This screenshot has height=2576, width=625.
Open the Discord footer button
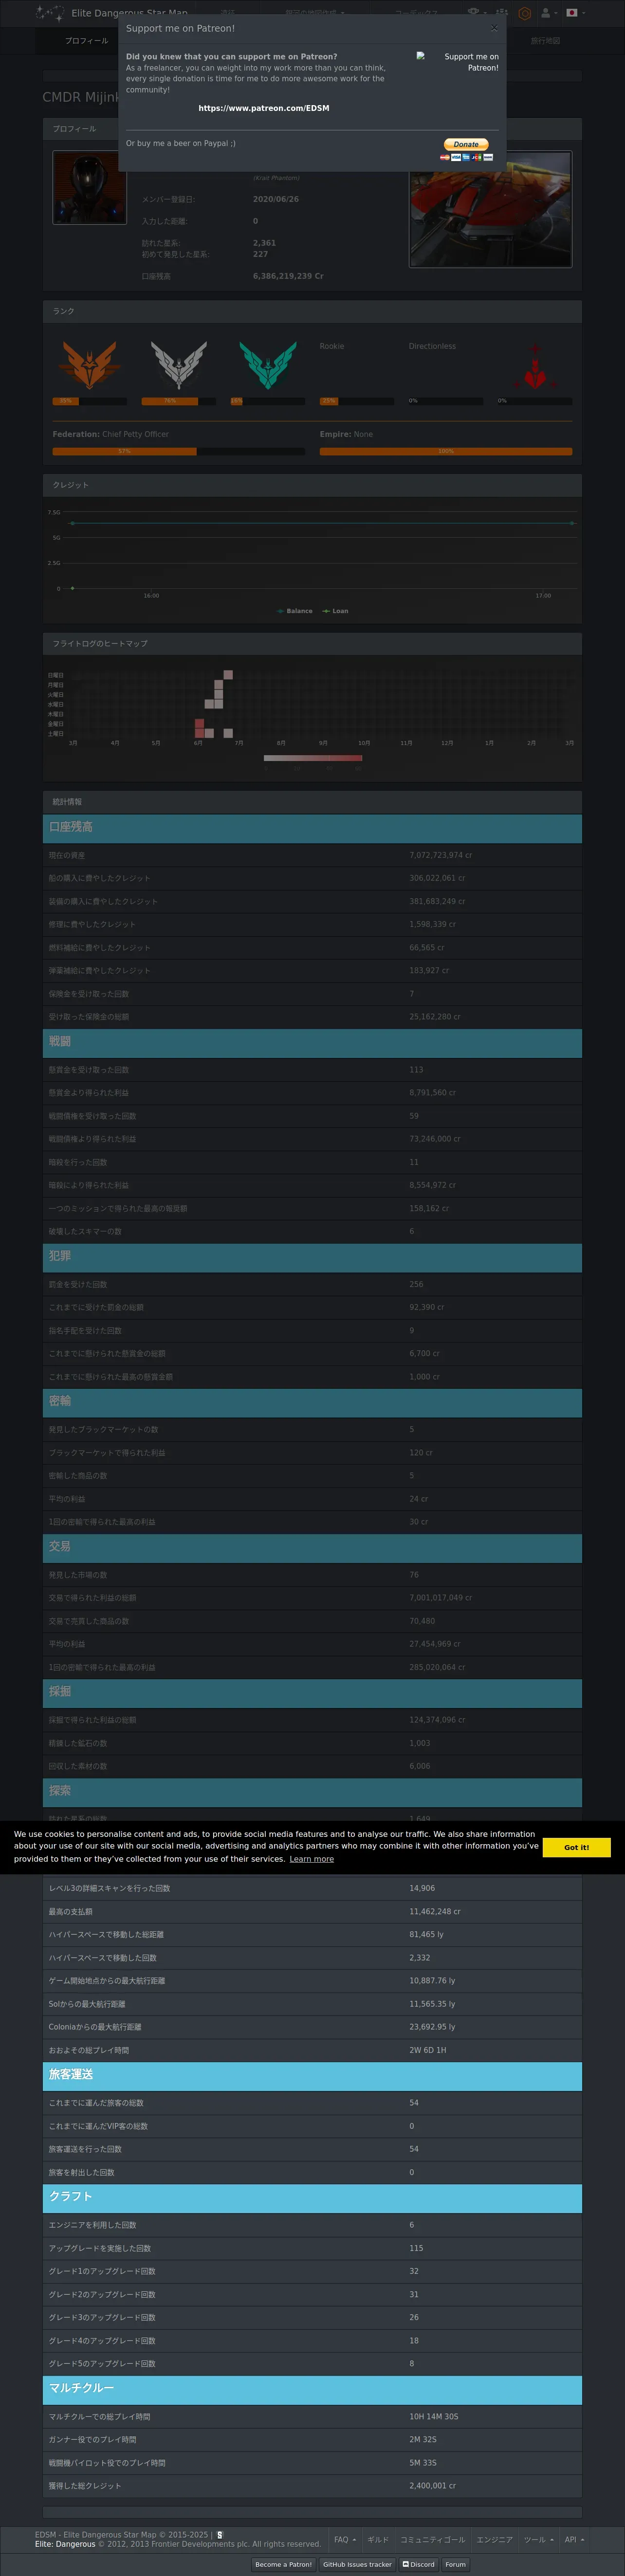pyautogui.click(x=419, y=2564)
